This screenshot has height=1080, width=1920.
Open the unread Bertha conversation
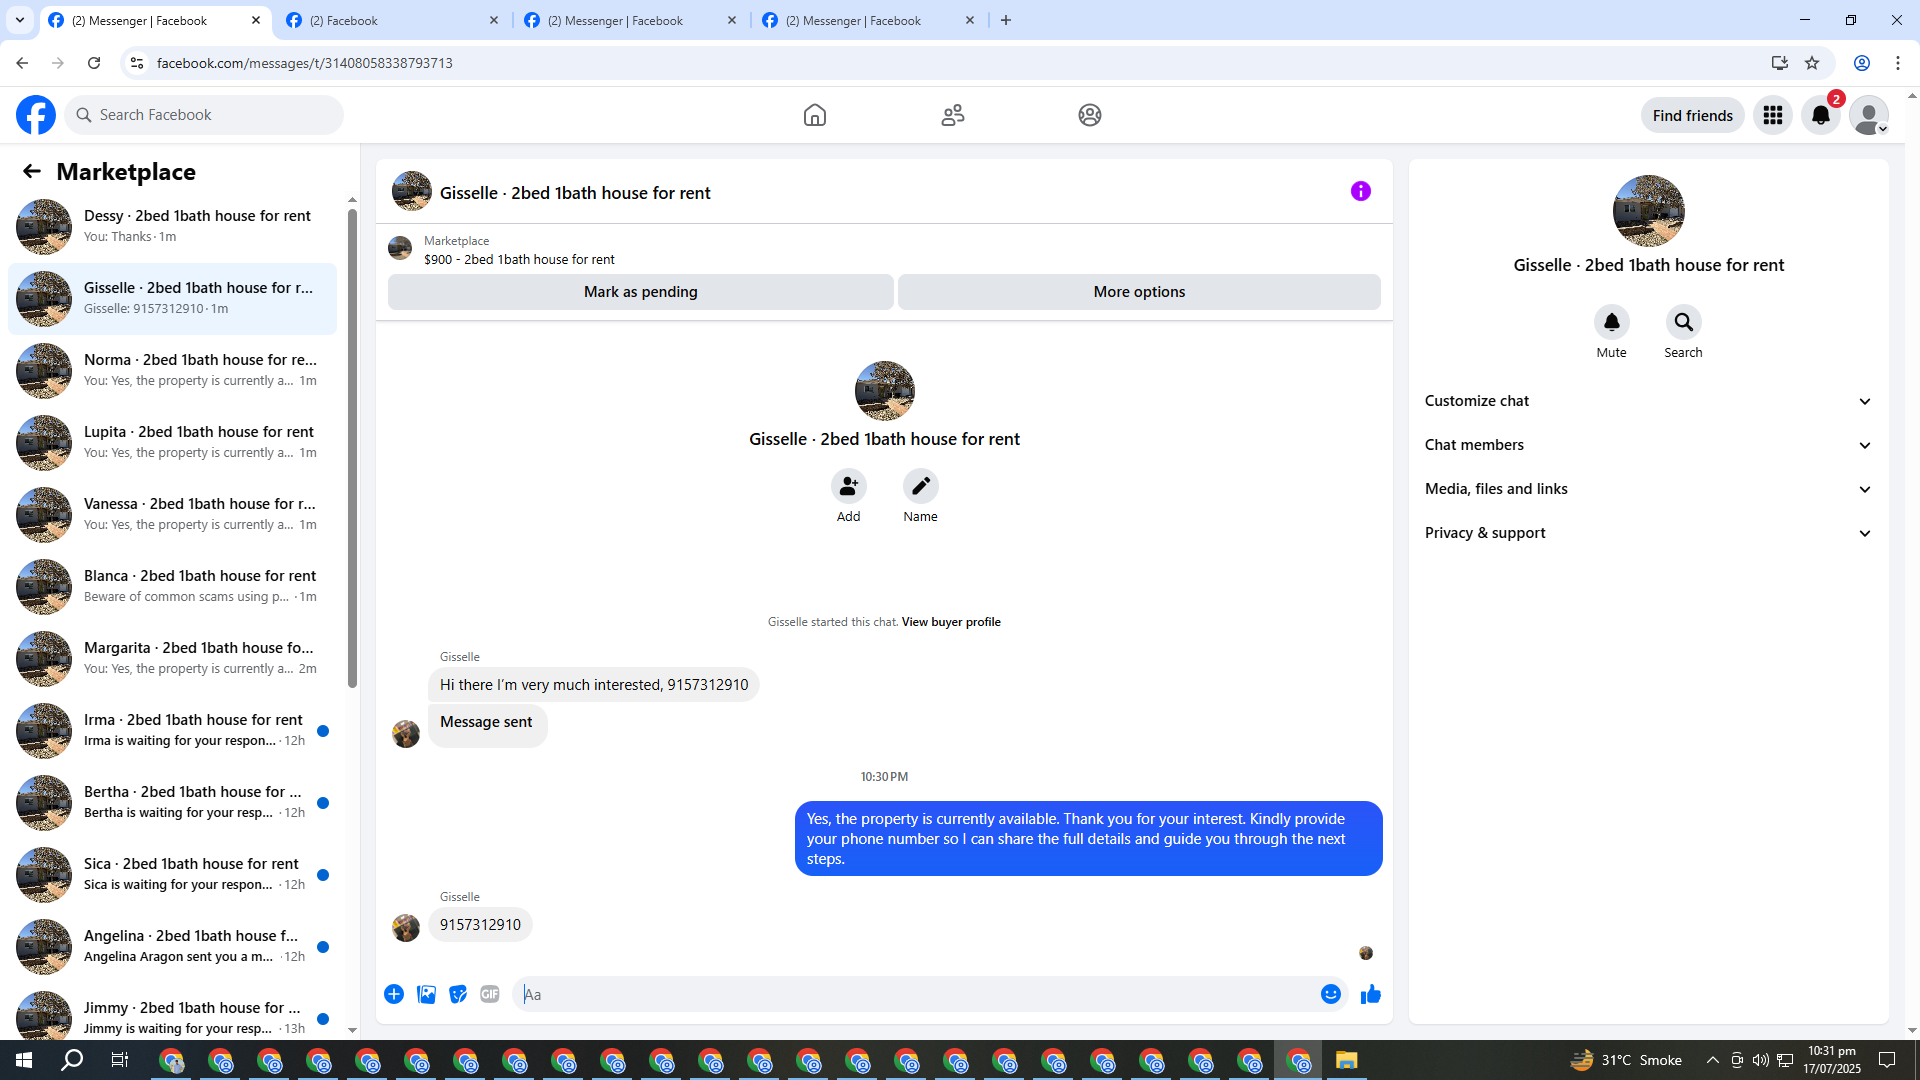pyautogui.click(x=172, y=803)
